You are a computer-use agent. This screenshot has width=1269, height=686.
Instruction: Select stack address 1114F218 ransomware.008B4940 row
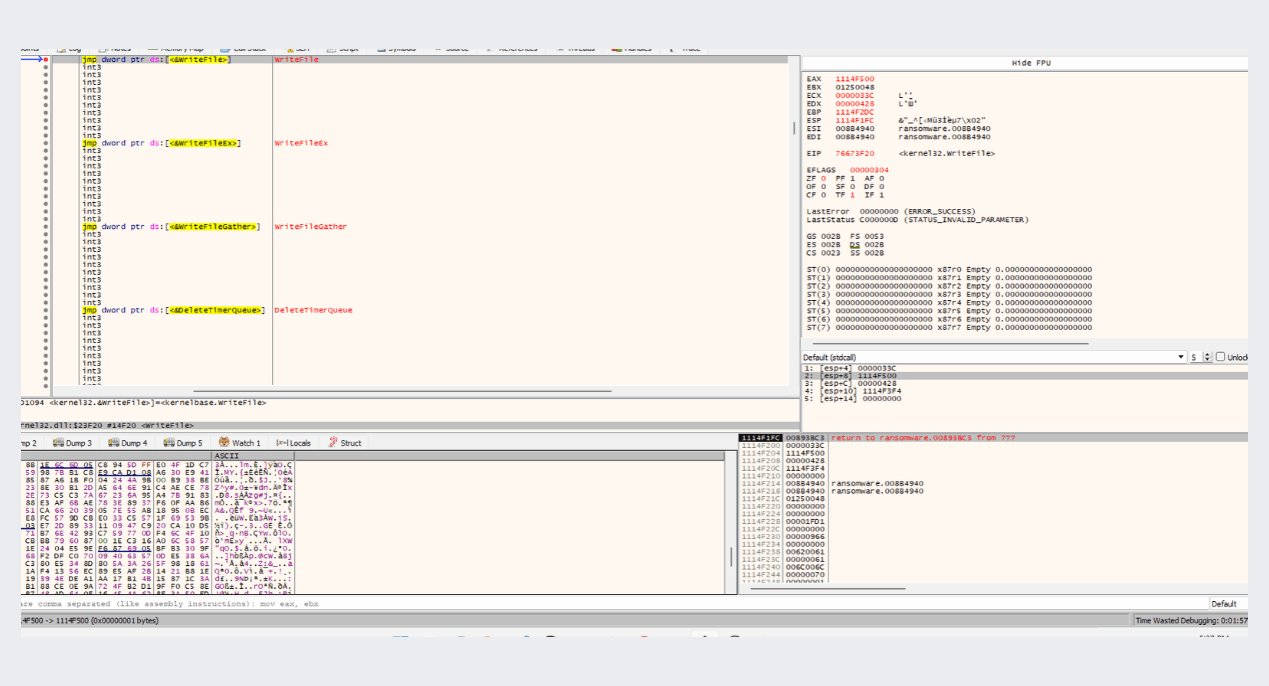993,491
